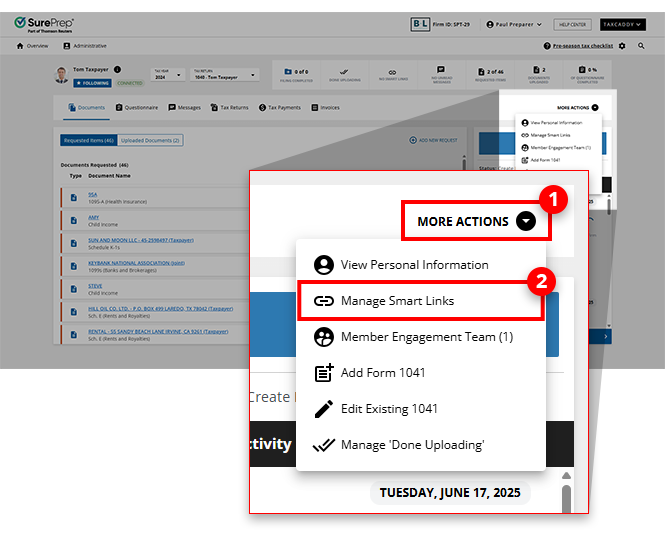Click the scroll-up arrow in enlarged callout

click(566, 475)
